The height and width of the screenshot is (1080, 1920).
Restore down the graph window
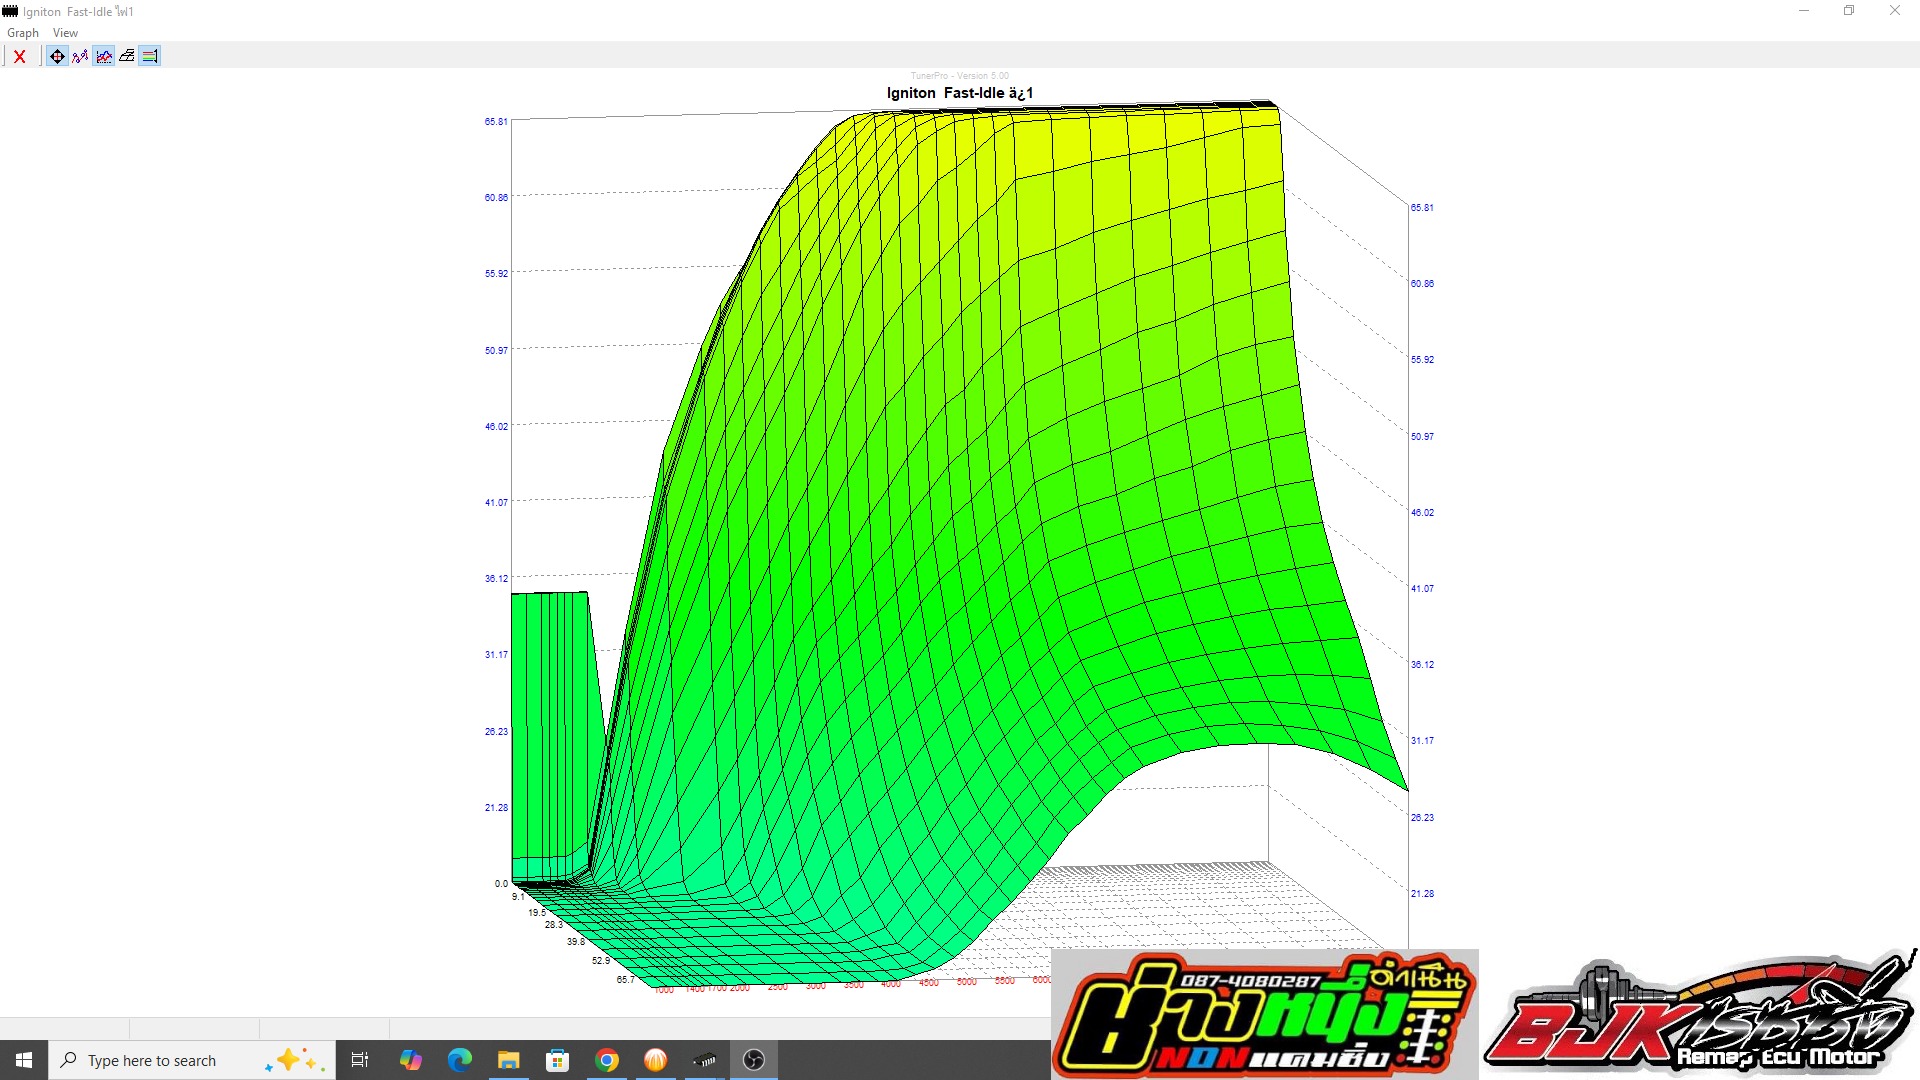tap(1849, 11)
